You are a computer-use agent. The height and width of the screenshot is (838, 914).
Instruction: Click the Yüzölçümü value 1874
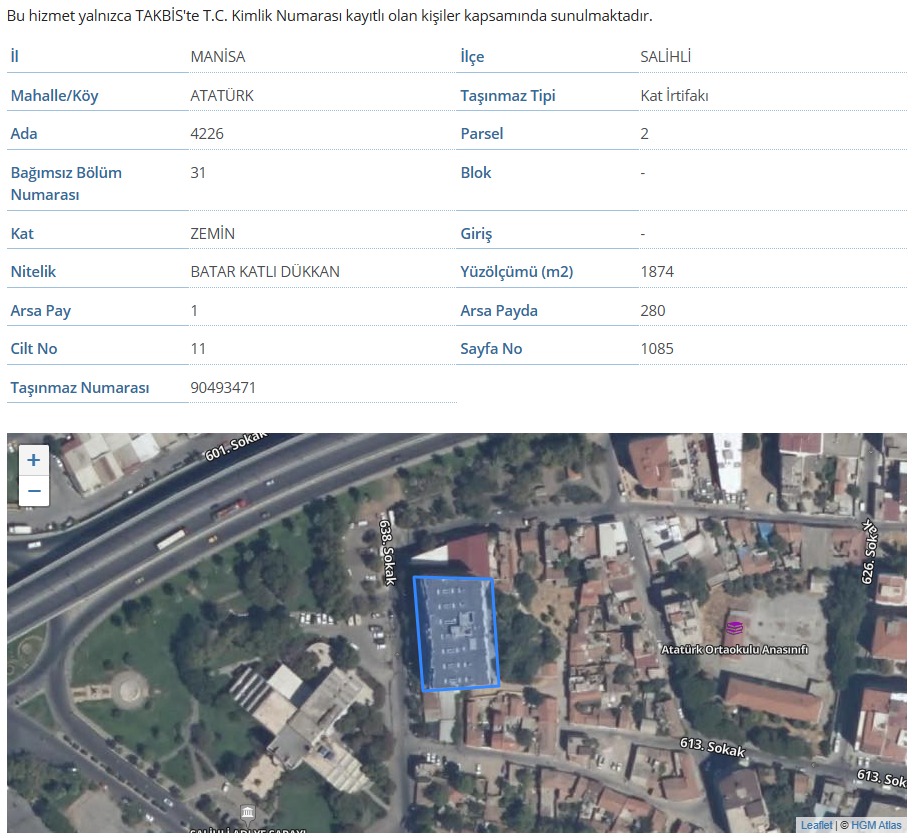click(657, 271)
